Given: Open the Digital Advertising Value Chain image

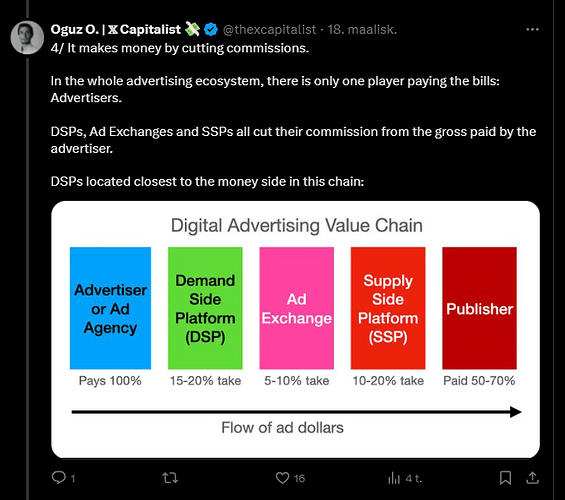Looking at the screenshot, I should [x=295, y=330].
